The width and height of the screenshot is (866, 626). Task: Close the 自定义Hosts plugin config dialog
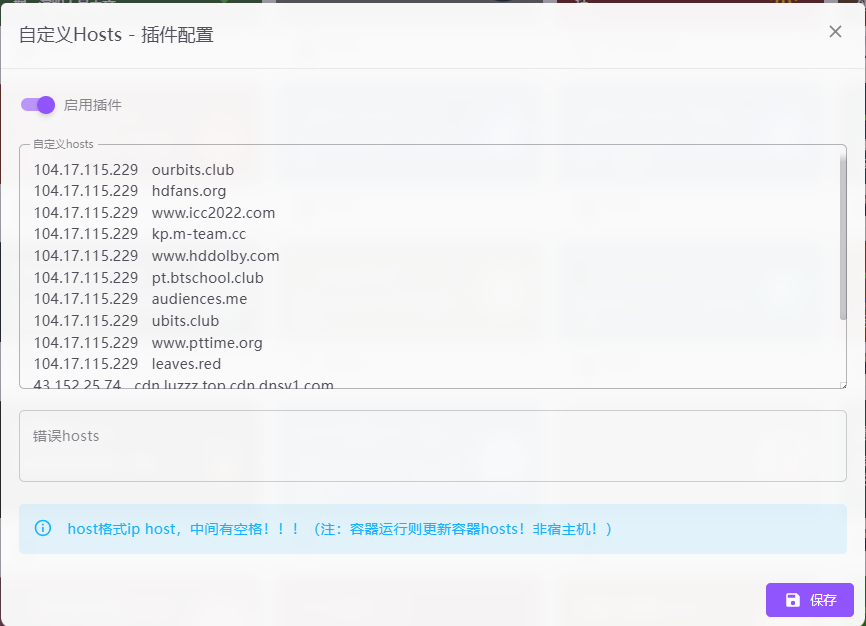pos(835,32)
